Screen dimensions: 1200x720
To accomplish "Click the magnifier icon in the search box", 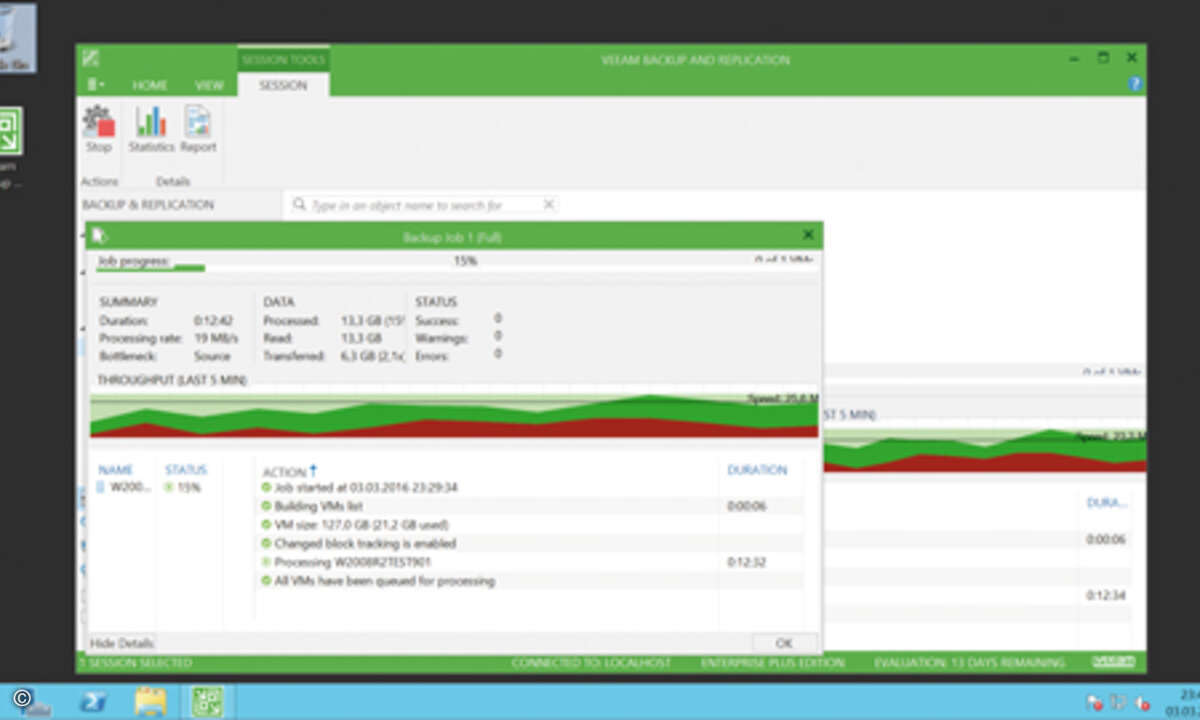I will tap(299, 205).
